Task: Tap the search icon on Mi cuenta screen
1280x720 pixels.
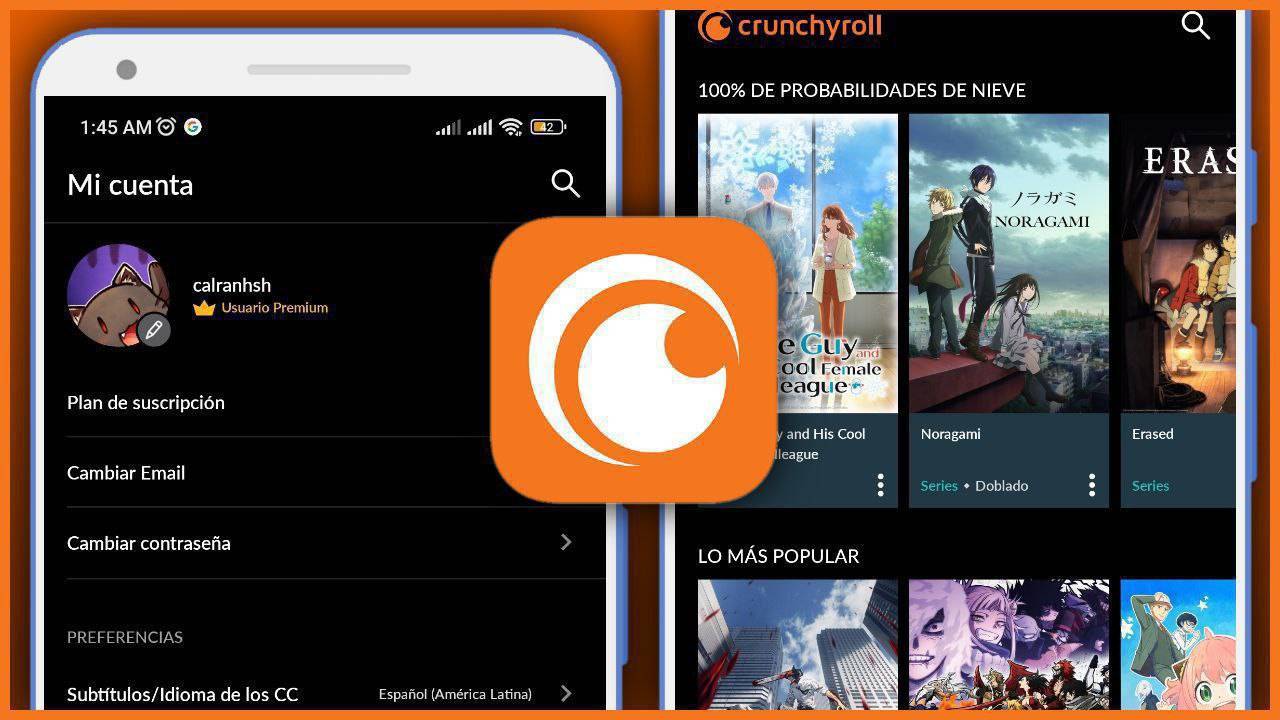Action: click(565, 183)
